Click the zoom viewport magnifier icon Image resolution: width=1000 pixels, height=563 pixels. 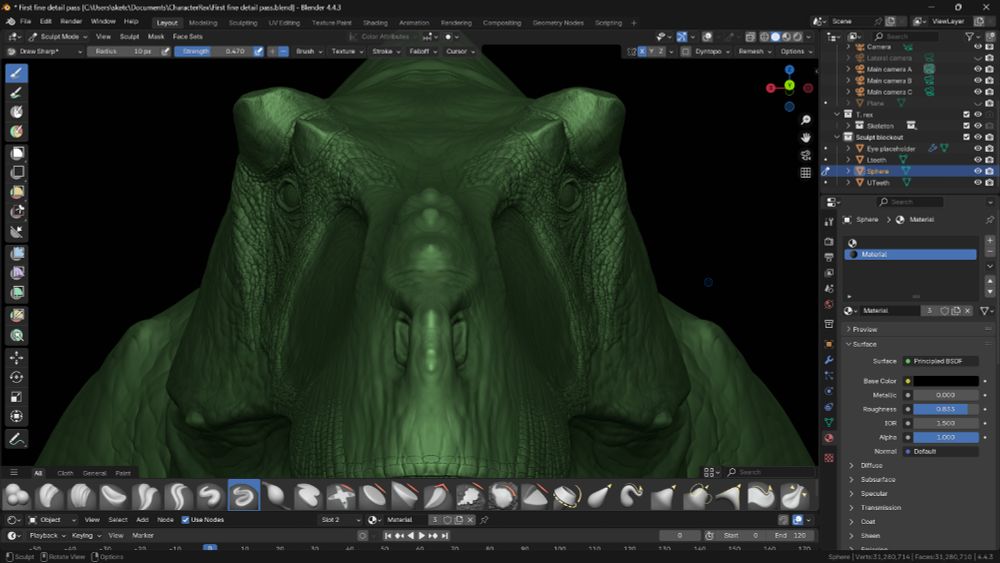pyautogui.click(x=806, y=120)
